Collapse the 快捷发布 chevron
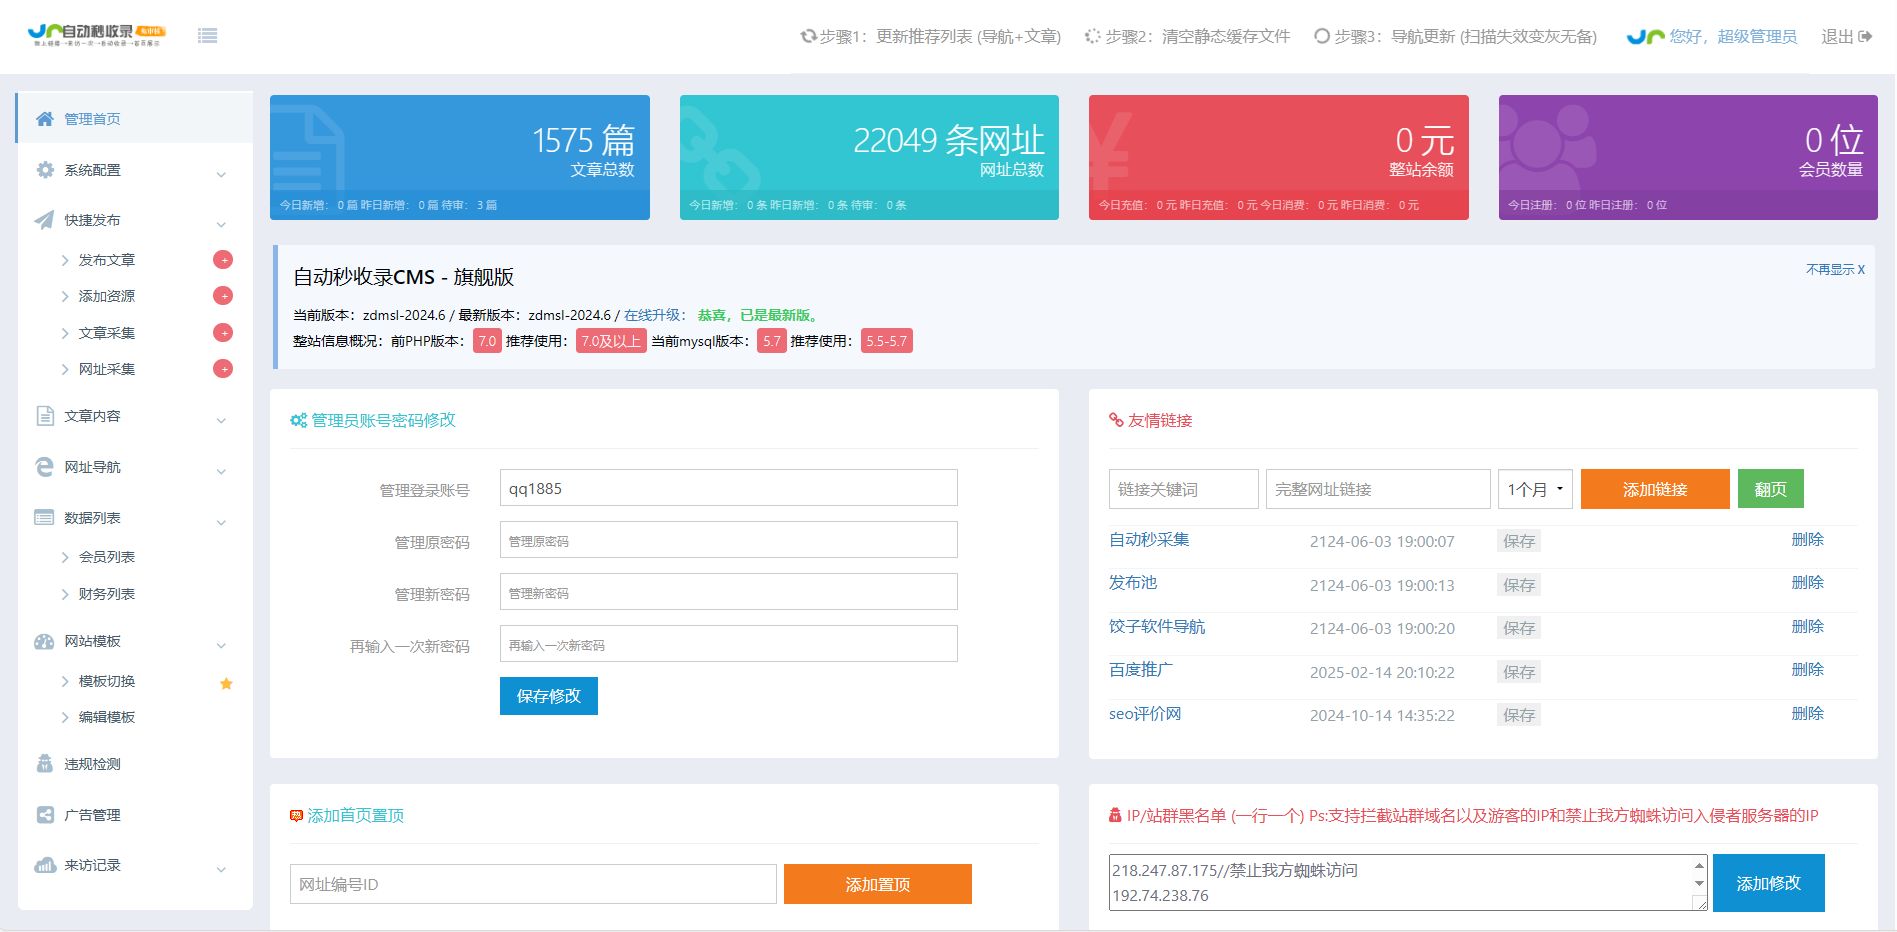 (221, 224)
